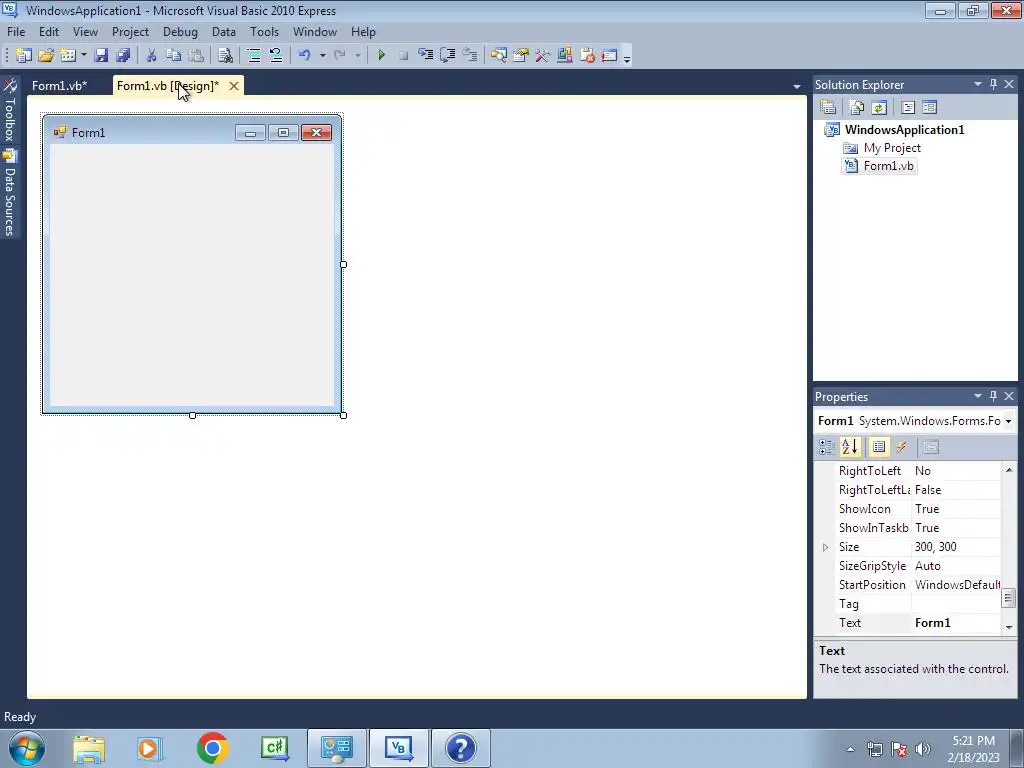The image size is (1024, 768).
Task: Select WindowsApplication1 in Solution Explorer
Action: [x=904, y=129]
